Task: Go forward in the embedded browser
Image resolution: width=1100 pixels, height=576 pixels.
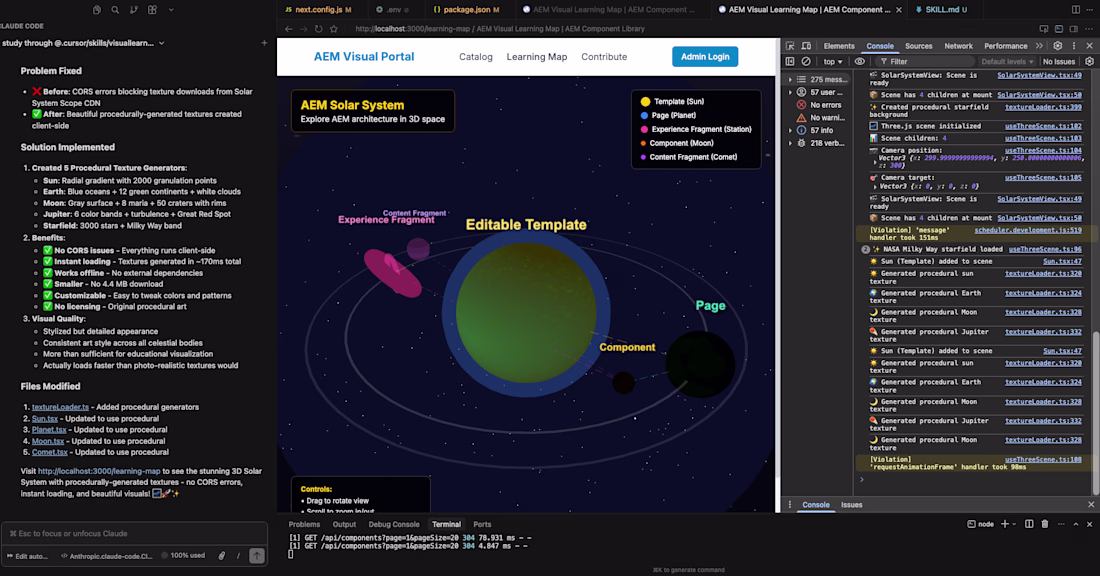Action: click(x=304, y=29)
